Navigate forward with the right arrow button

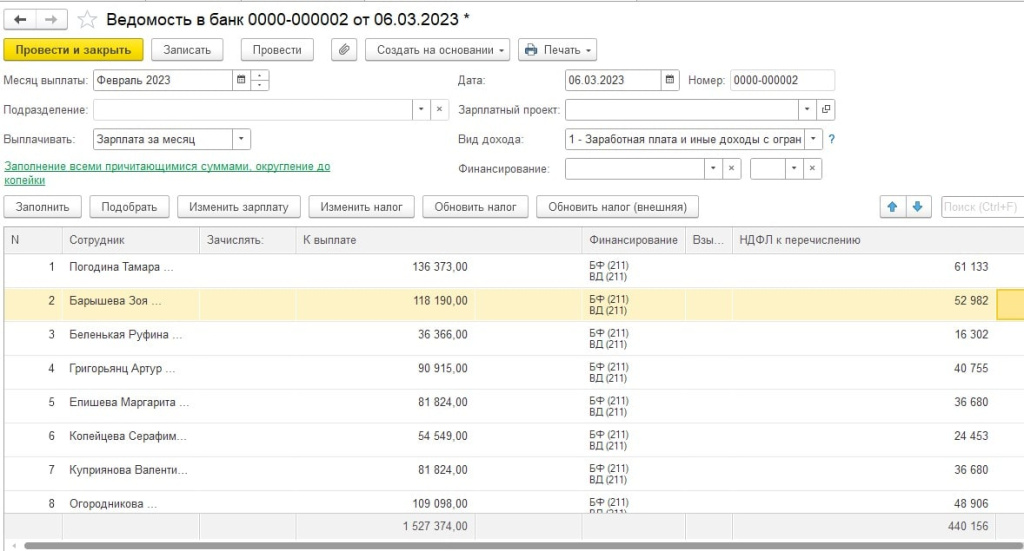click(51, 20)
